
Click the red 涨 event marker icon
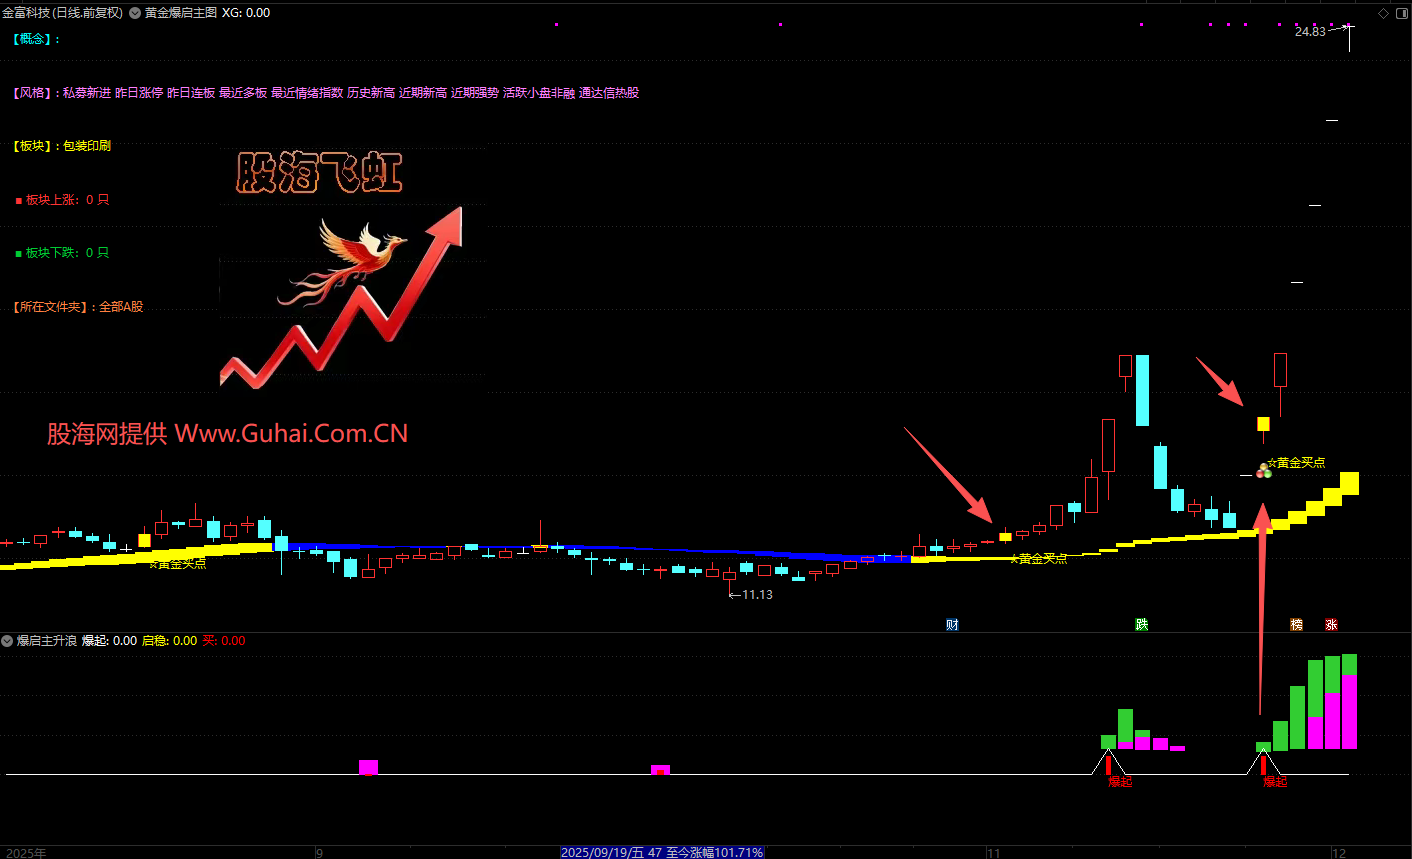[x=1331, y=624]
